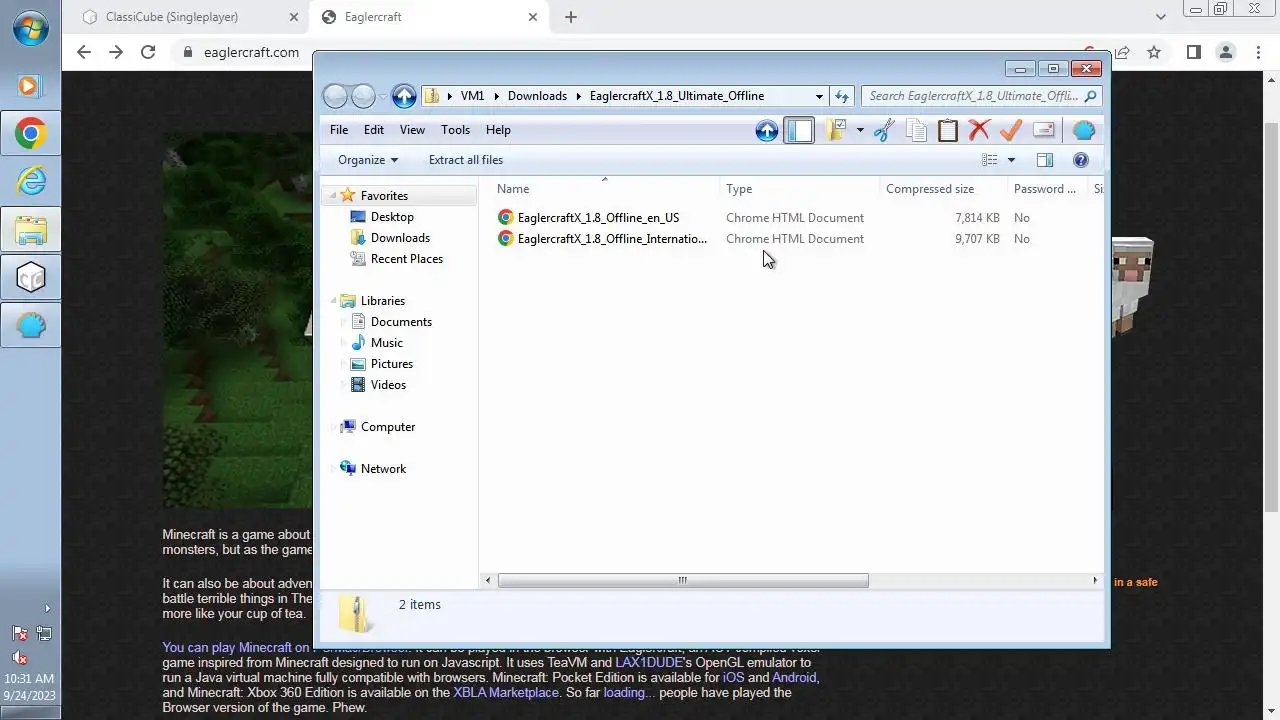Viewport: 1280px width, 720px height.
Task: Open the view options dropdown arrow
Action: coord(1011,160)
